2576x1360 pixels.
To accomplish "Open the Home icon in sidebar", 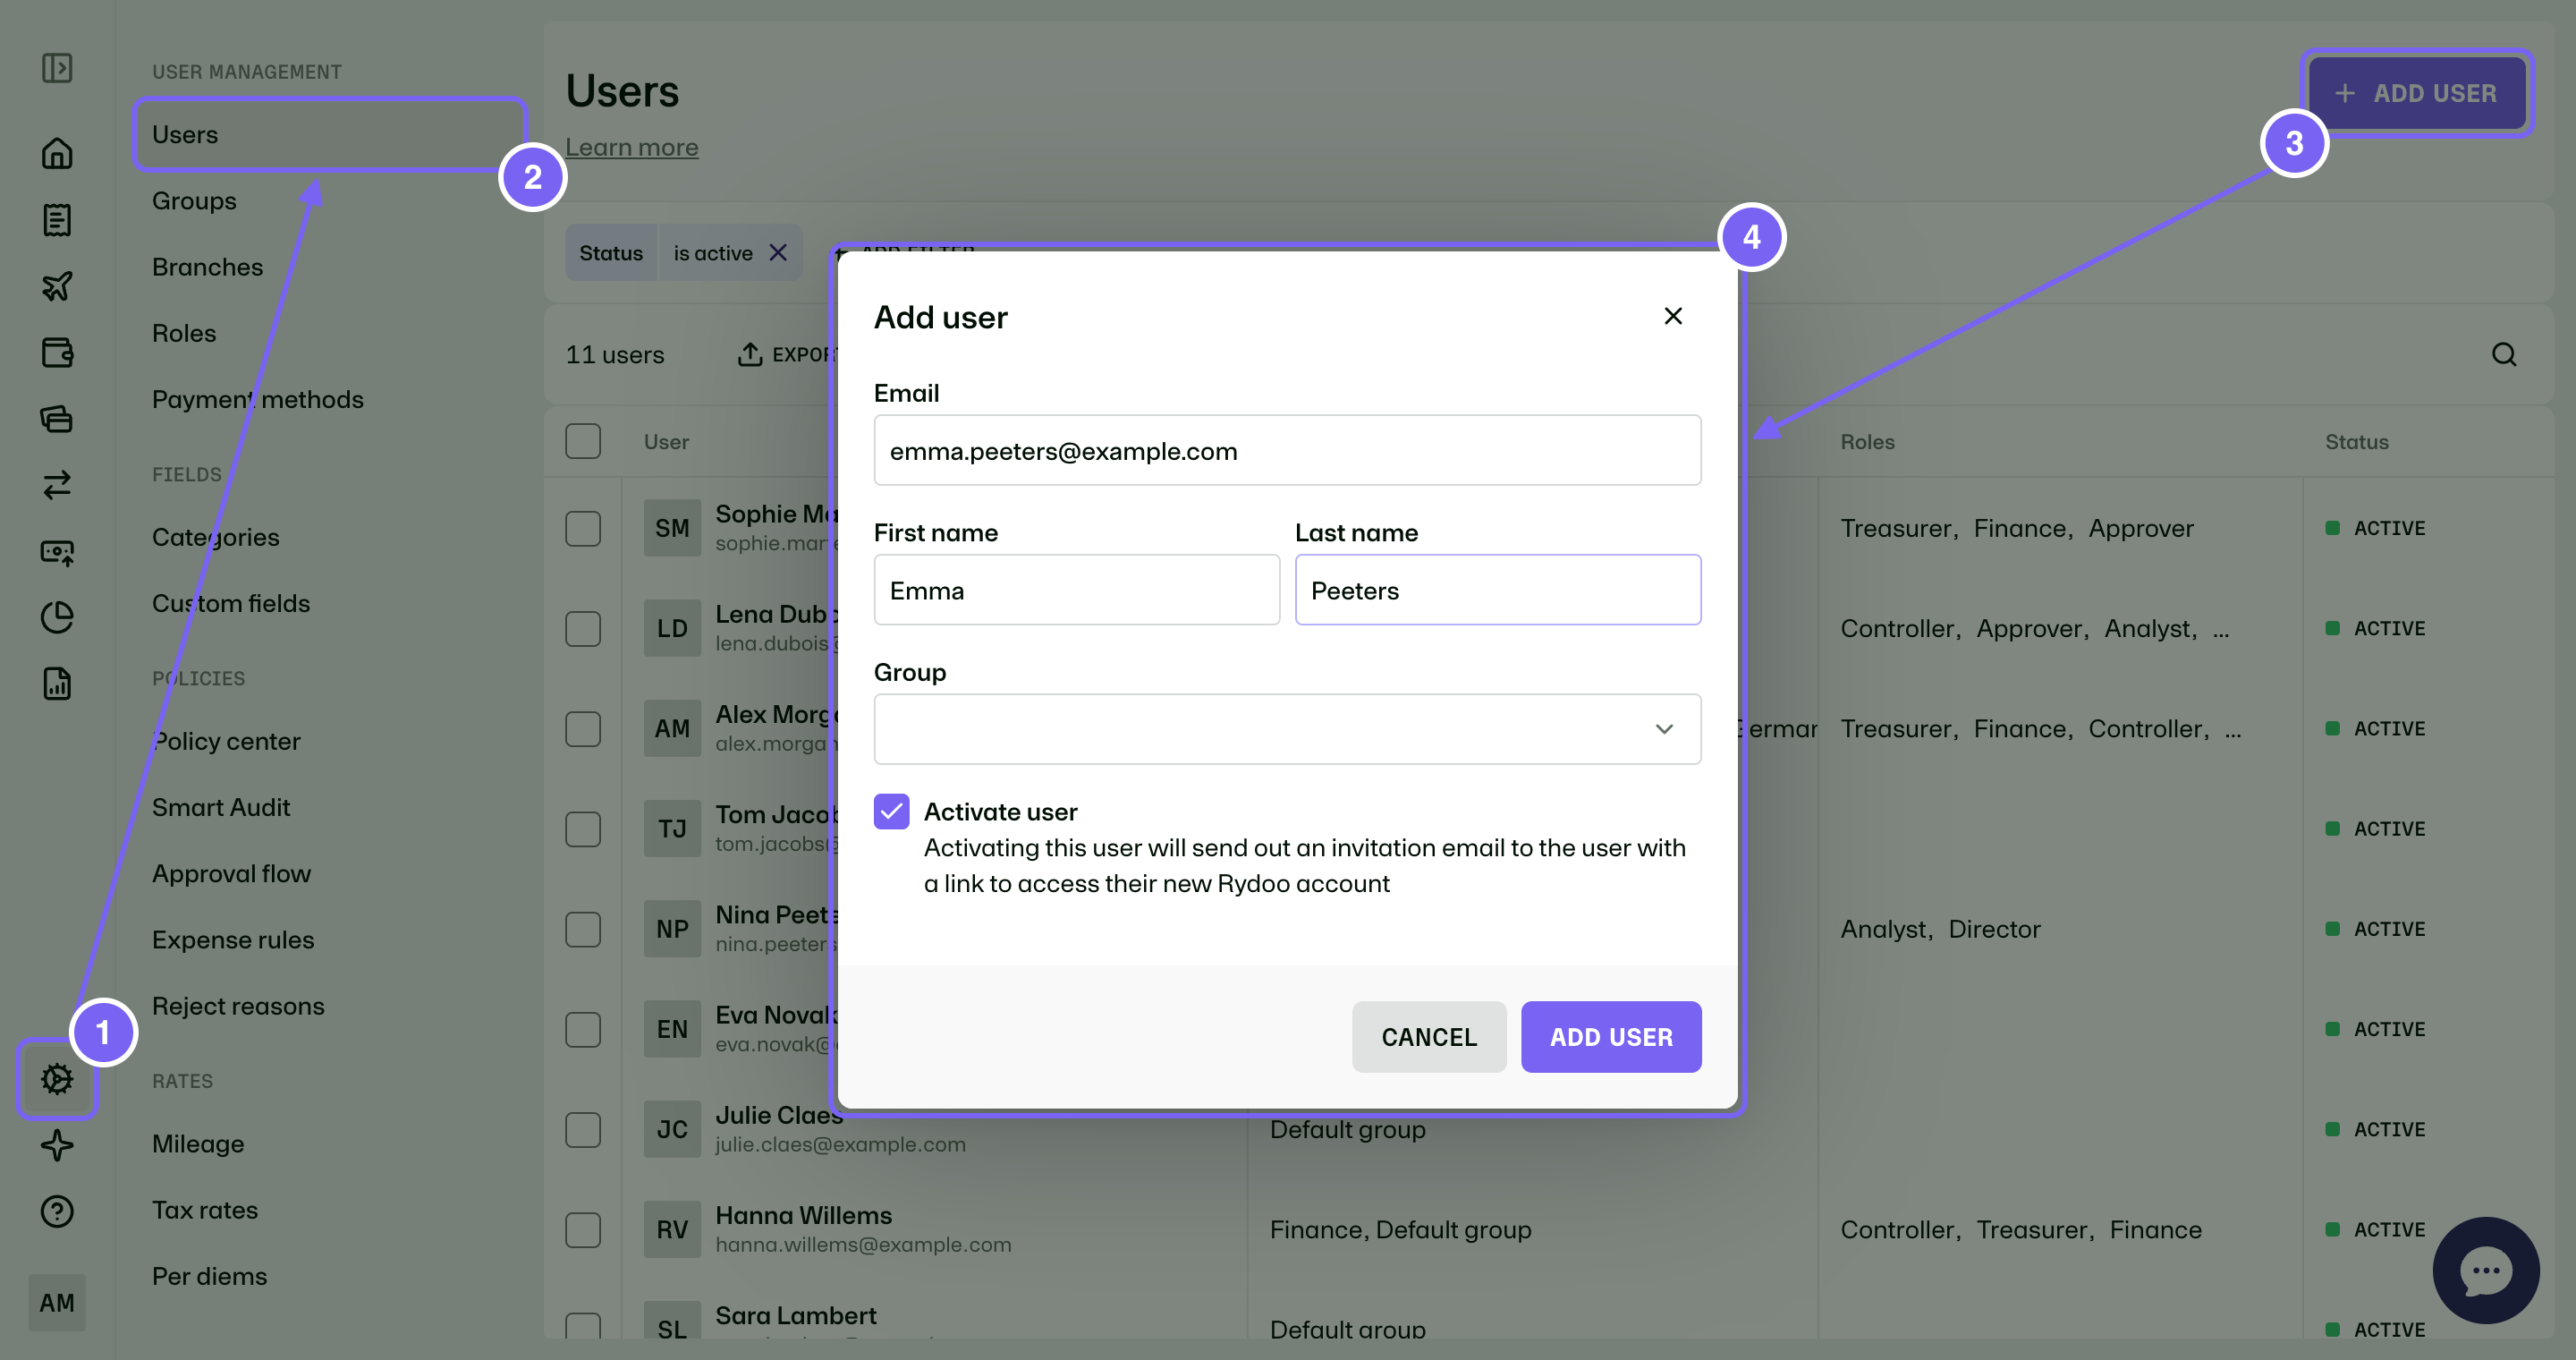I will pyautogui.click(x=57, y=153).
